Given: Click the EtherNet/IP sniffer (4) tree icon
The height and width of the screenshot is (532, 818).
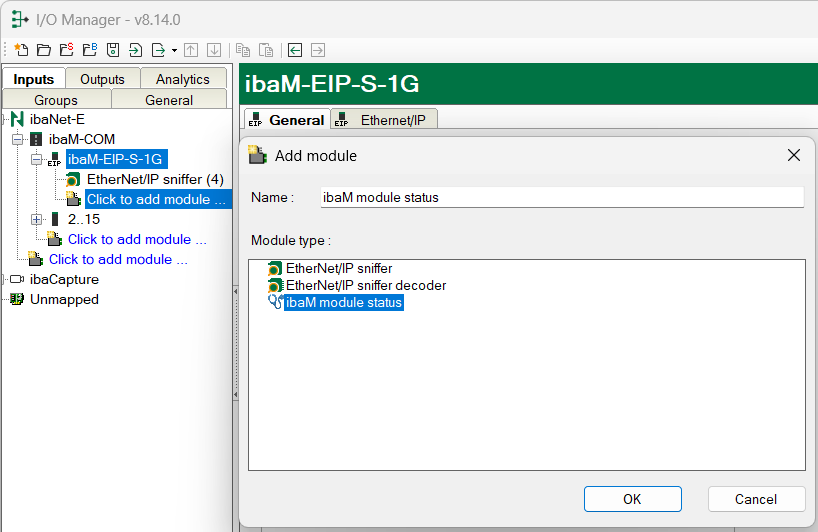Looking at the screenshot, I should [73, 179].
